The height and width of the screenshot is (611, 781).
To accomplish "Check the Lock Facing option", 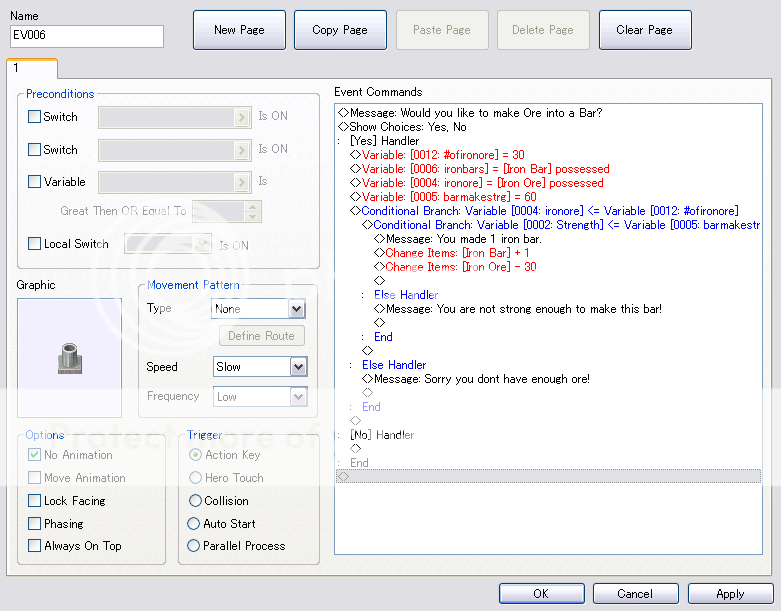I will (x=35, y=501).
